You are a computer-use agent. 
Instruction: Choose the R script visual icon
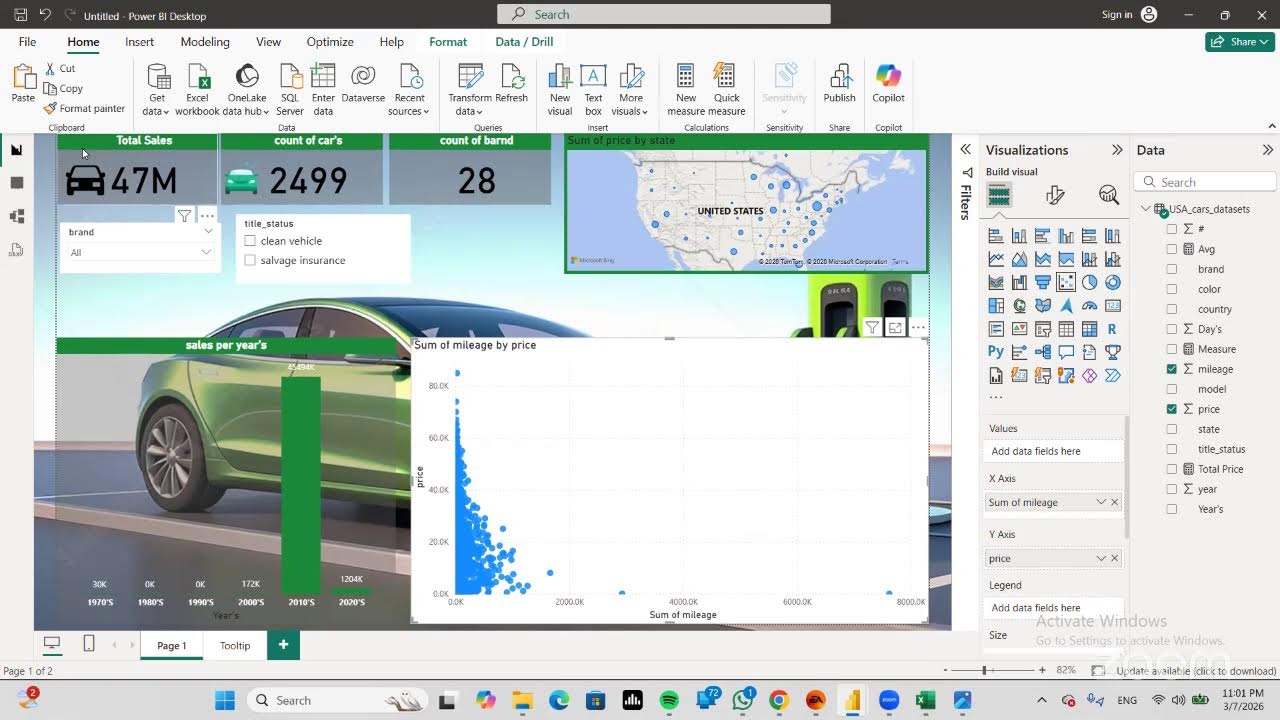1112,329
